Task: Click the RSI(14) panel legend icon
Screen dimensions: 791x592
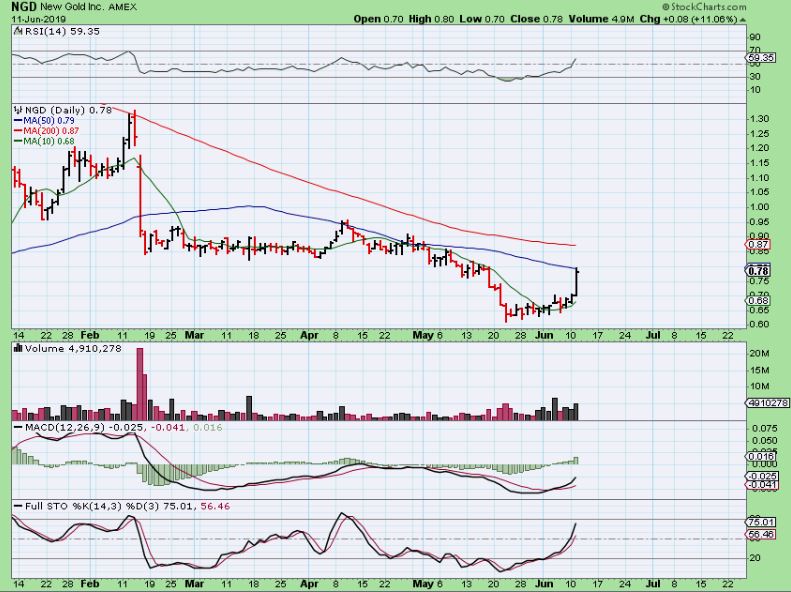Action: pos(15,31)
